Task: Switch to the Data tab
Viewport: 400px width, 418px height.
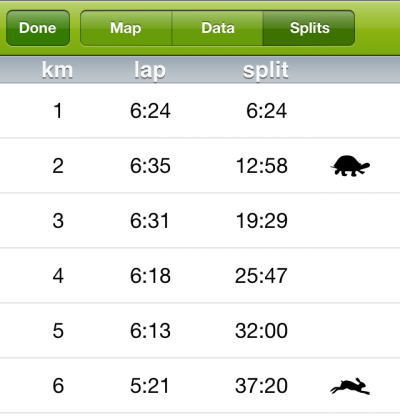Action: coord(218,28)
